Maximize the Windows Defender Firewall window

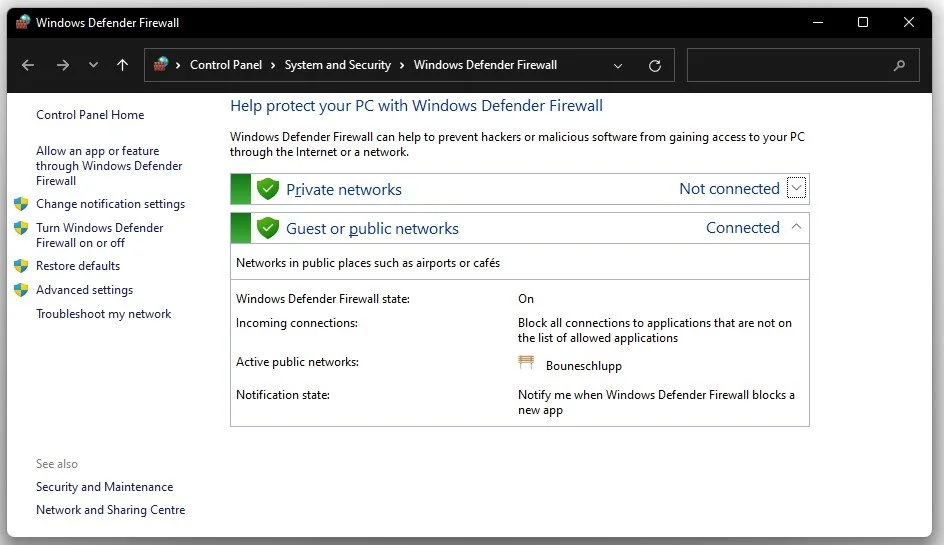coord(863,22)
